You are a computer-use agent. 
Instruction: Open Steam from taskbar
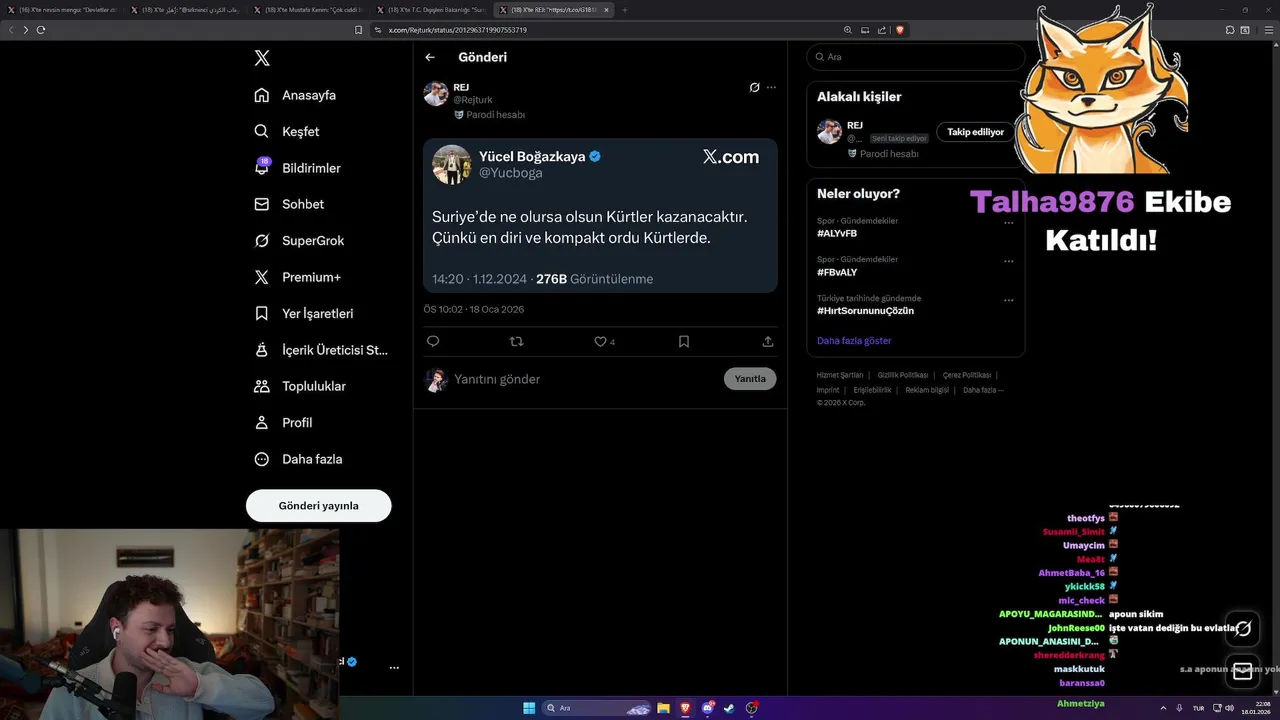(x=729, y=708)
